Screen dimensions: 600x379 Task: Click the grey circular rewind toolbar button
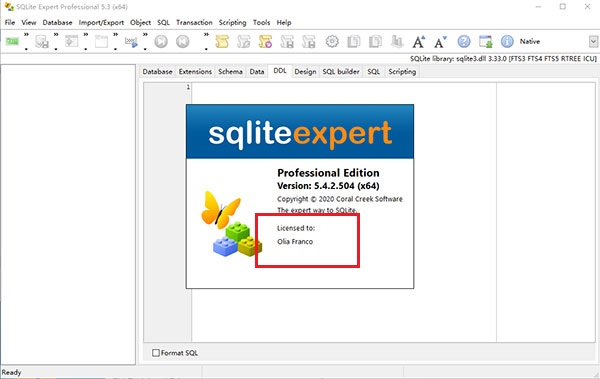point(183,41)
